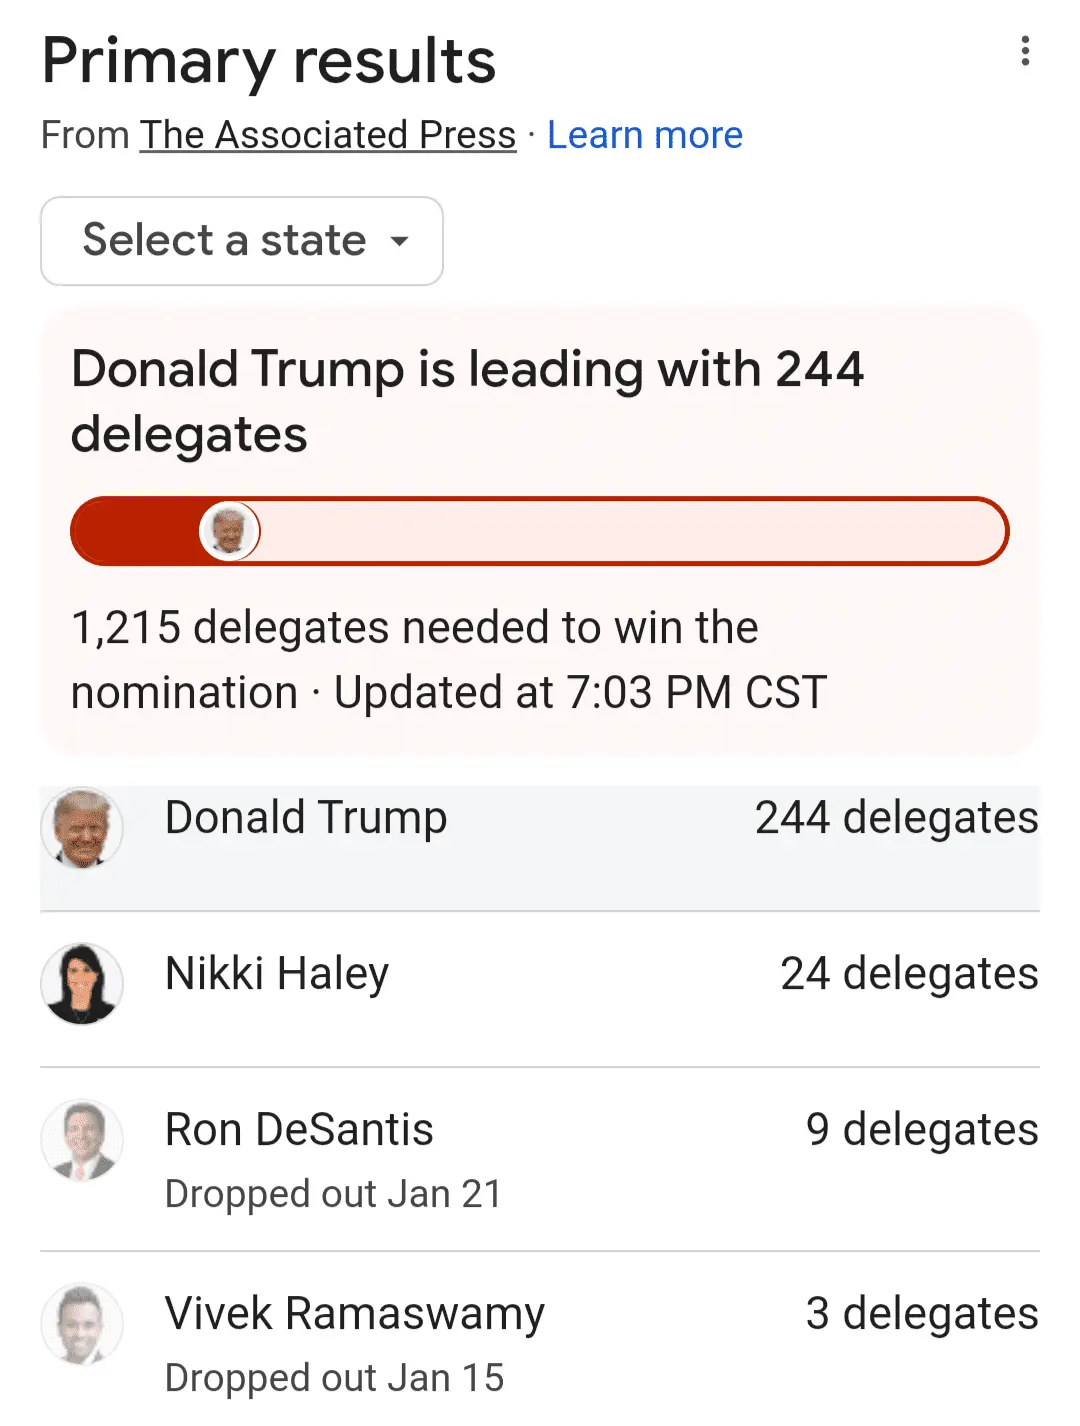Click Vivek Ramaswamy's profile photo
Image resolution: width=1080 pixels, height=1426 pixels.
[82, 1324]
